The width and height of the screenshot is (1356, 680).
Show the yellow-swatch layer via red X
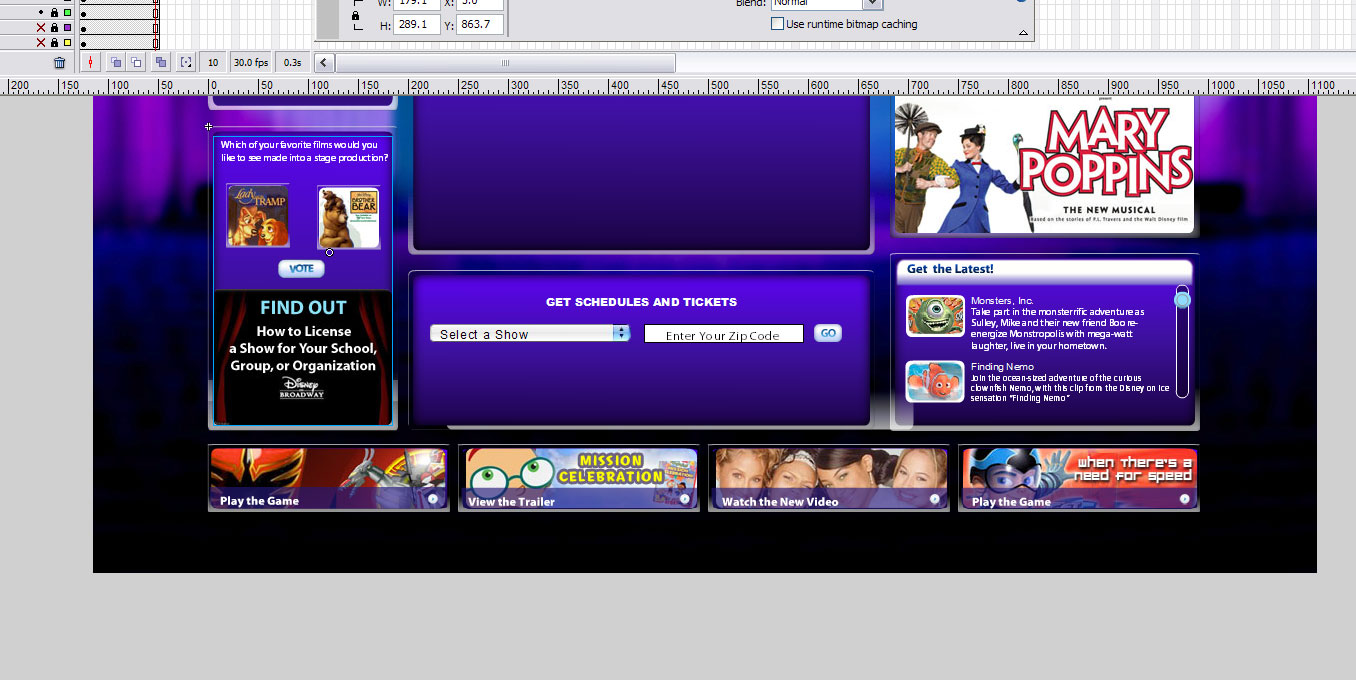click(41, 43)
